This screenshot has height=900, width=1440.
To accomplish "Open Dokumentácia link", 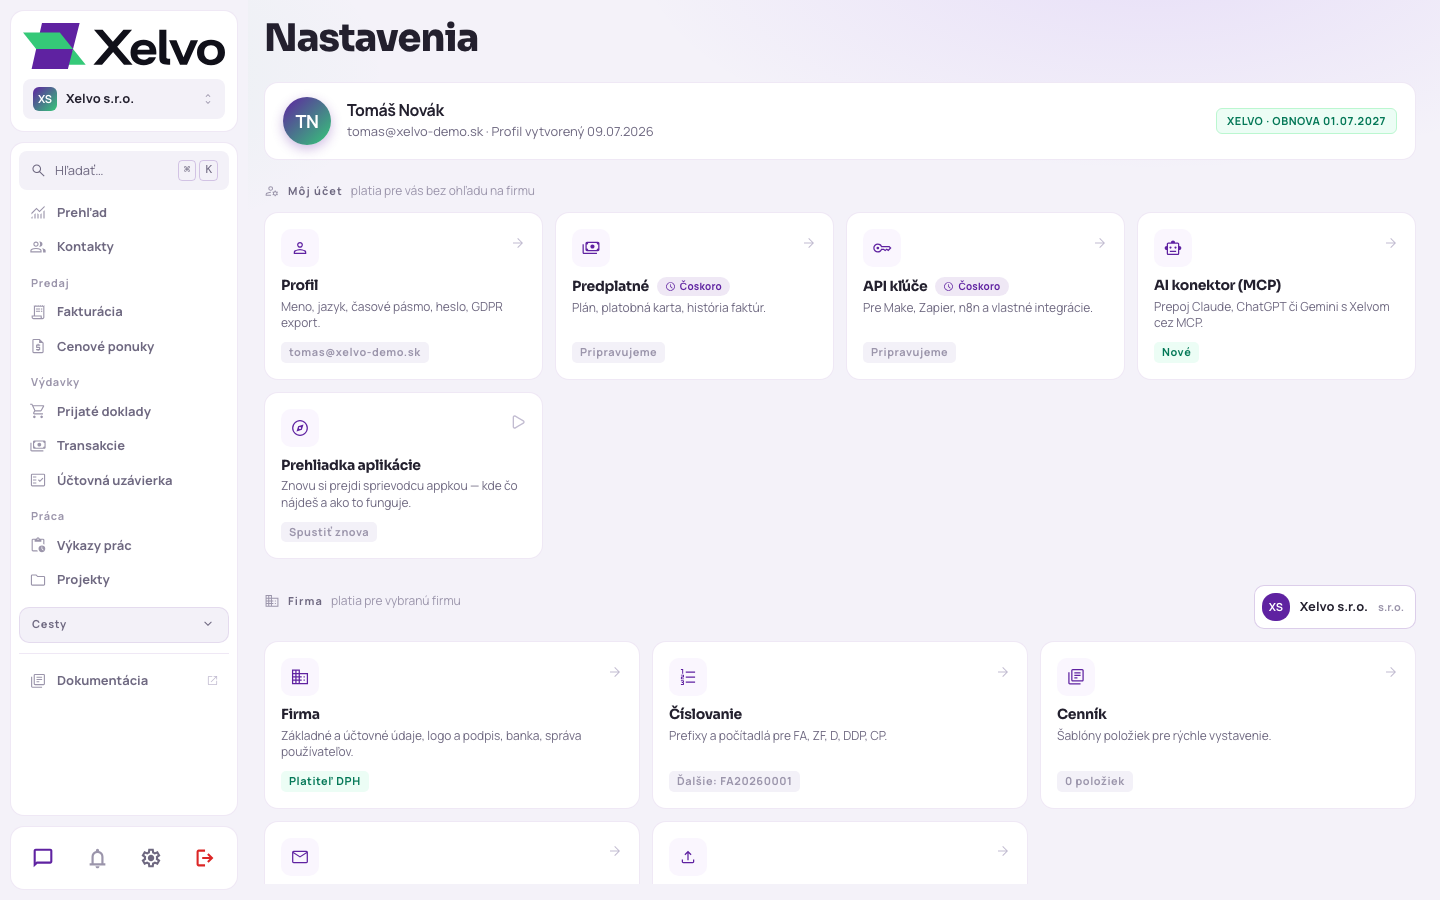I will tap(124, 681).
